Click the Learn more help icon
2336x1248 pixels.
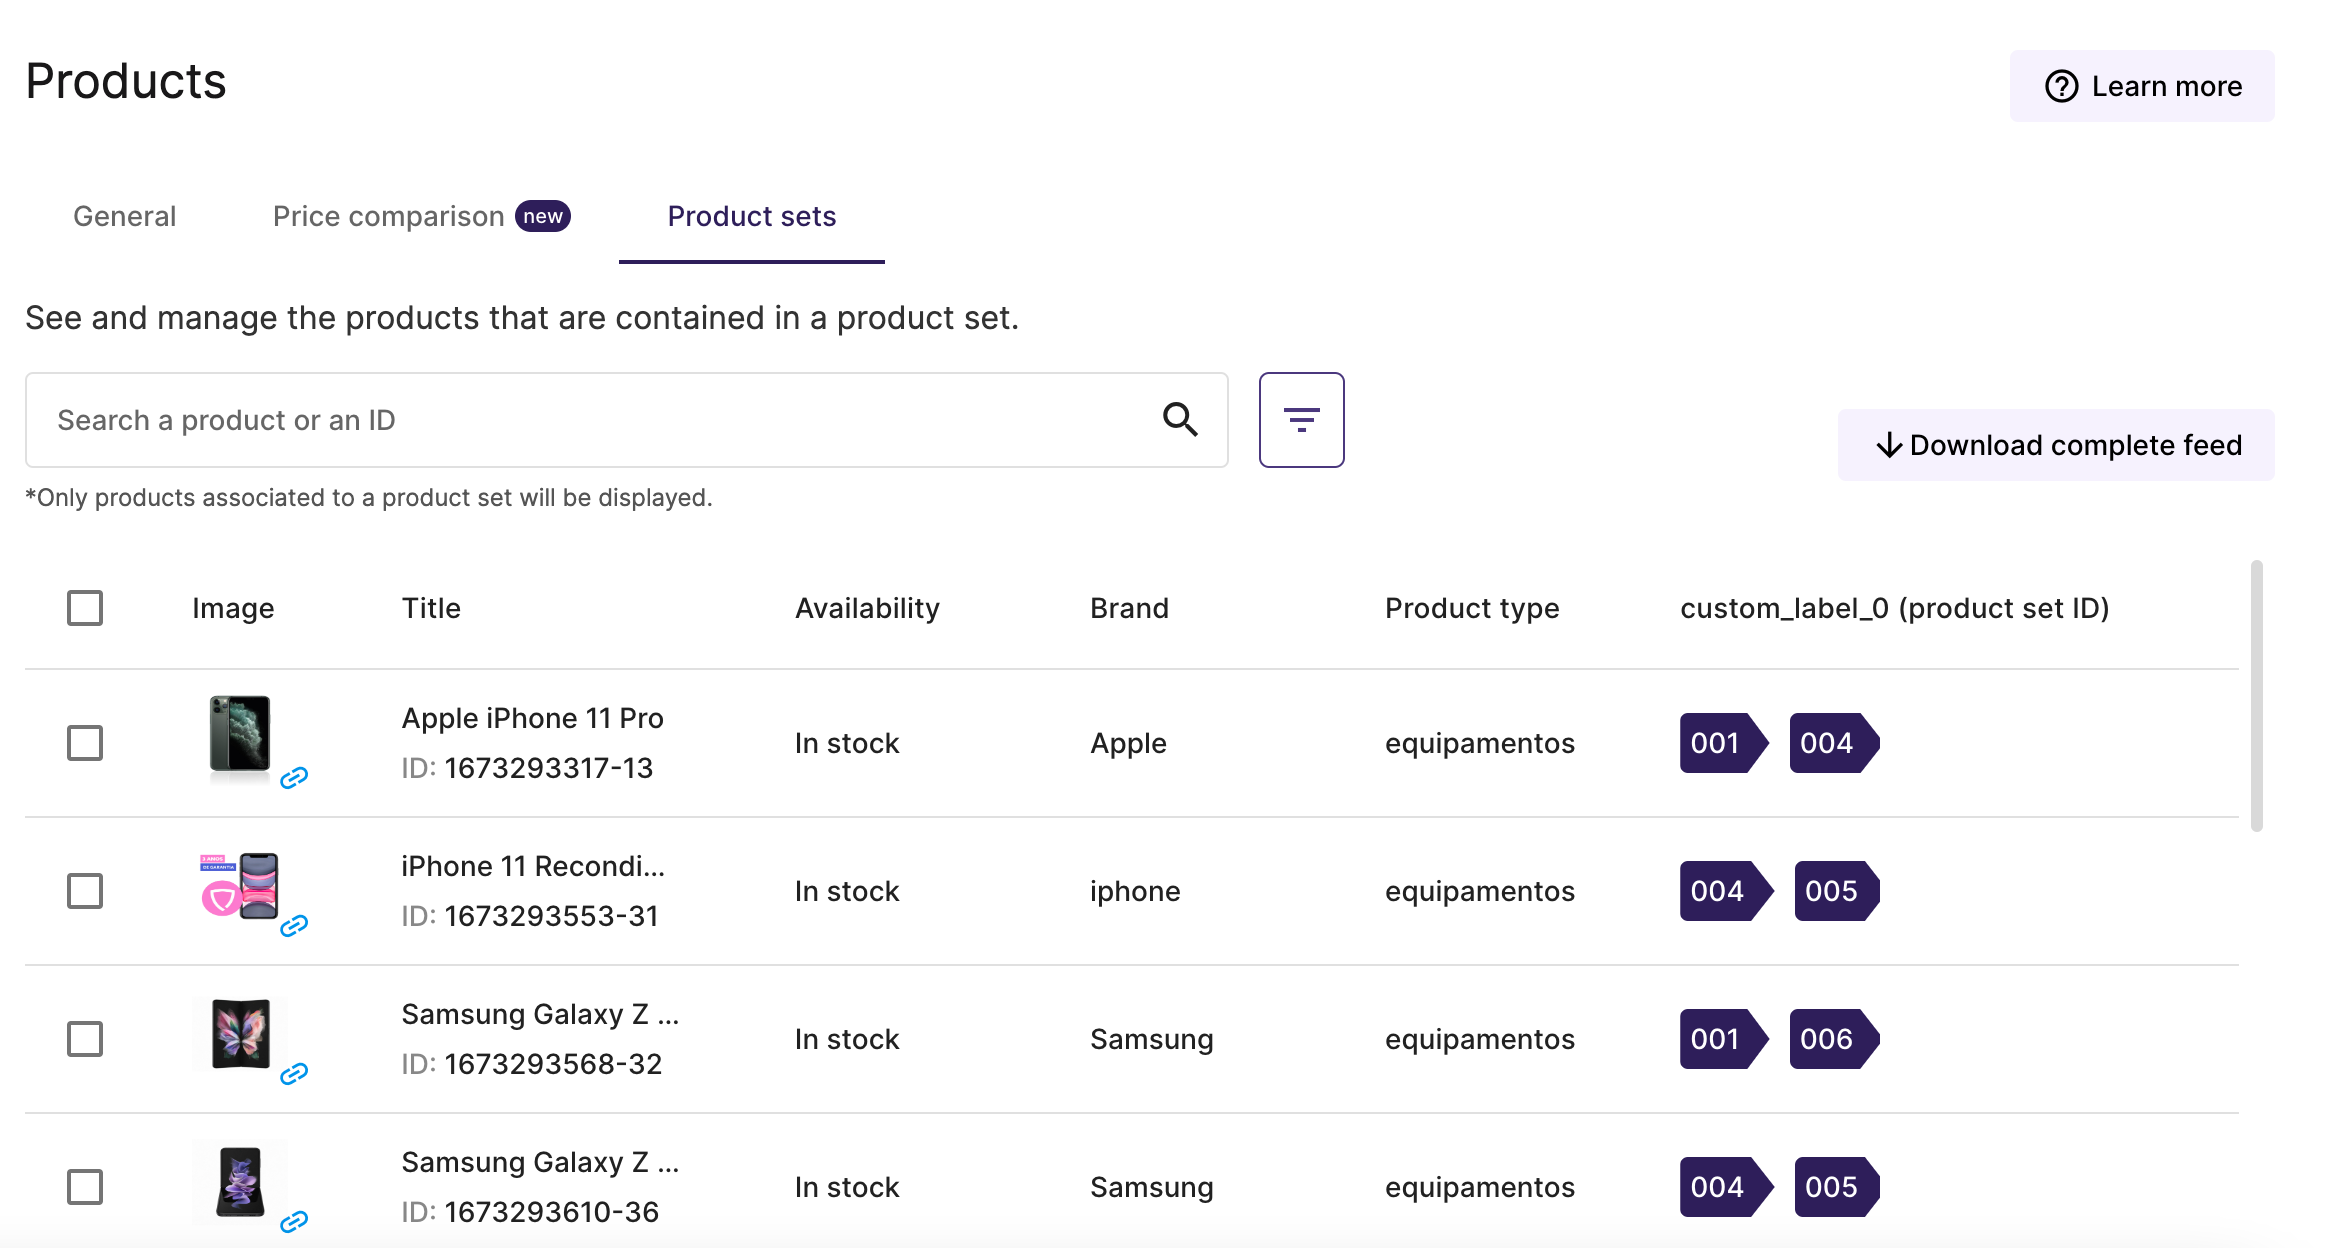click(2061, 87)
